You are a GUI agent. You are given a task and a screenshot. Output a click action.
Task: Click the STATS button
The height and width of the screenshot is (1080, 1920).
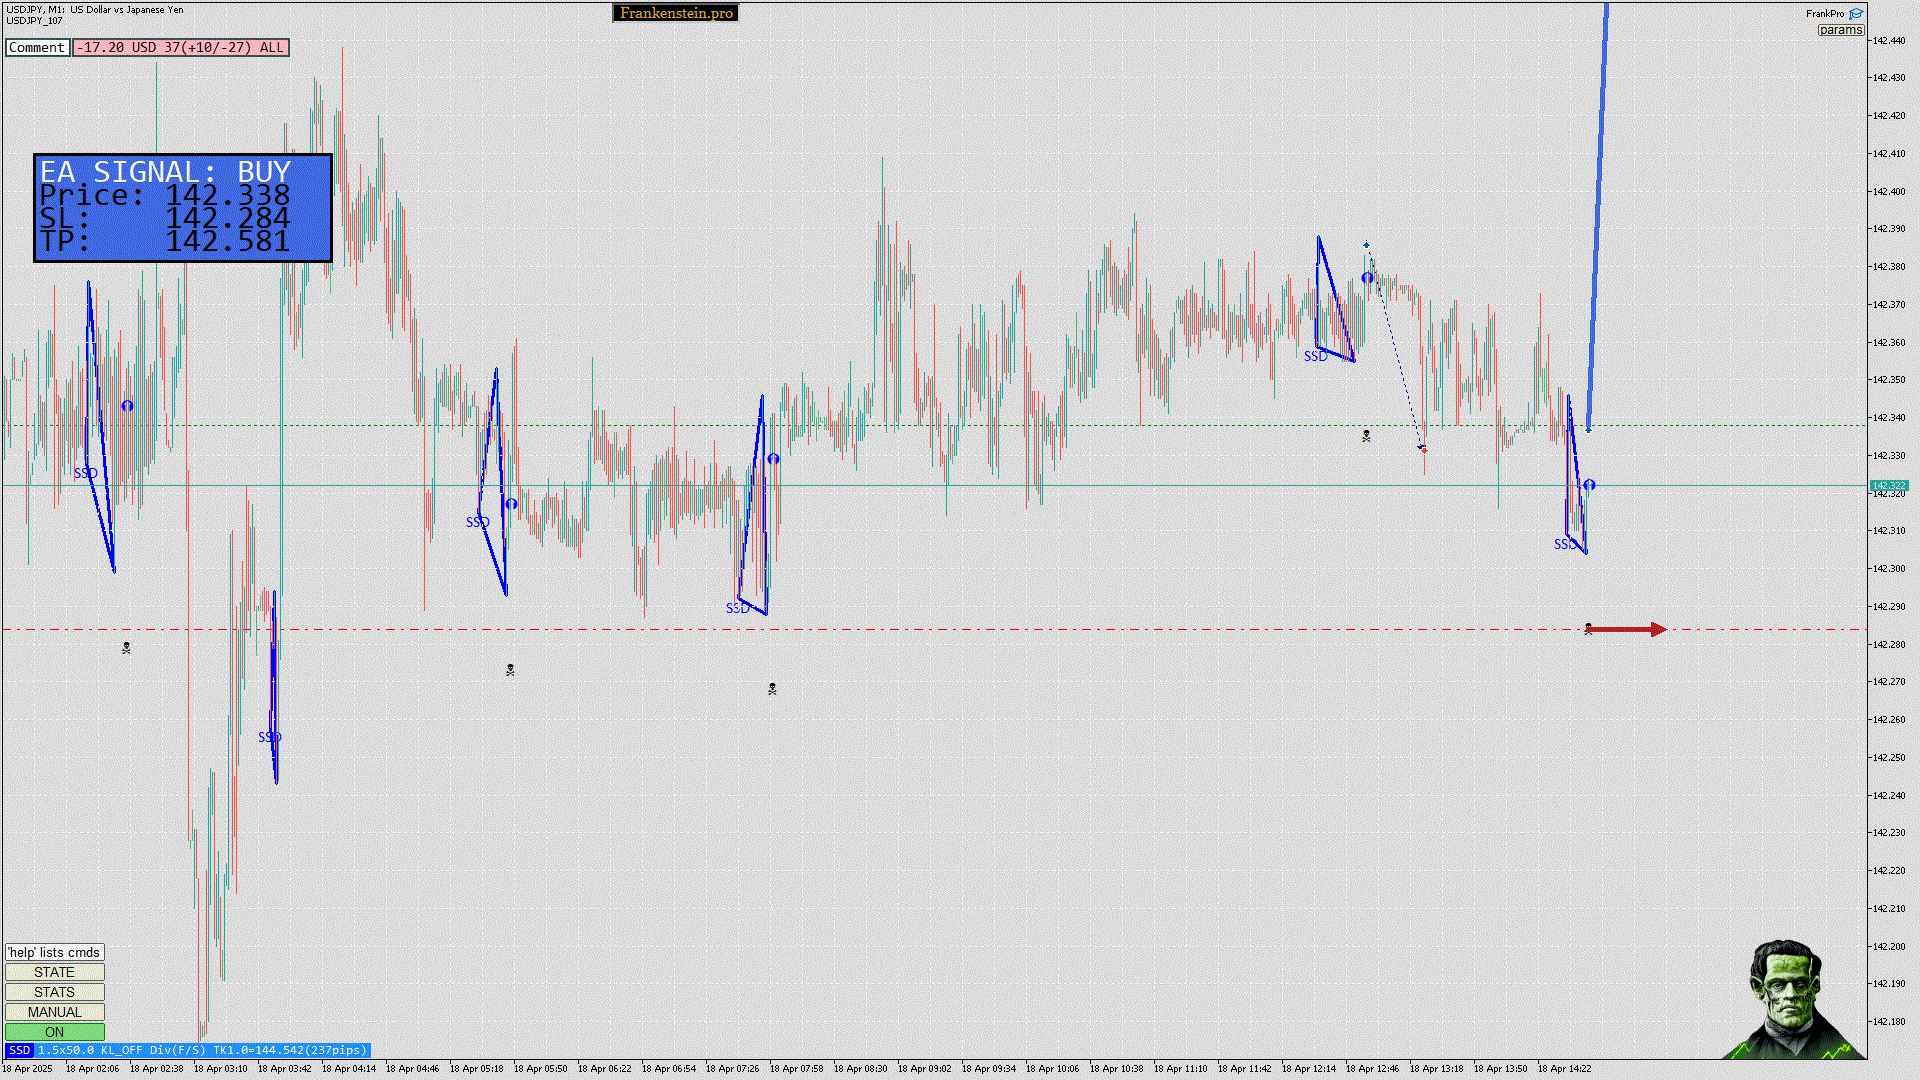point(55,992)
